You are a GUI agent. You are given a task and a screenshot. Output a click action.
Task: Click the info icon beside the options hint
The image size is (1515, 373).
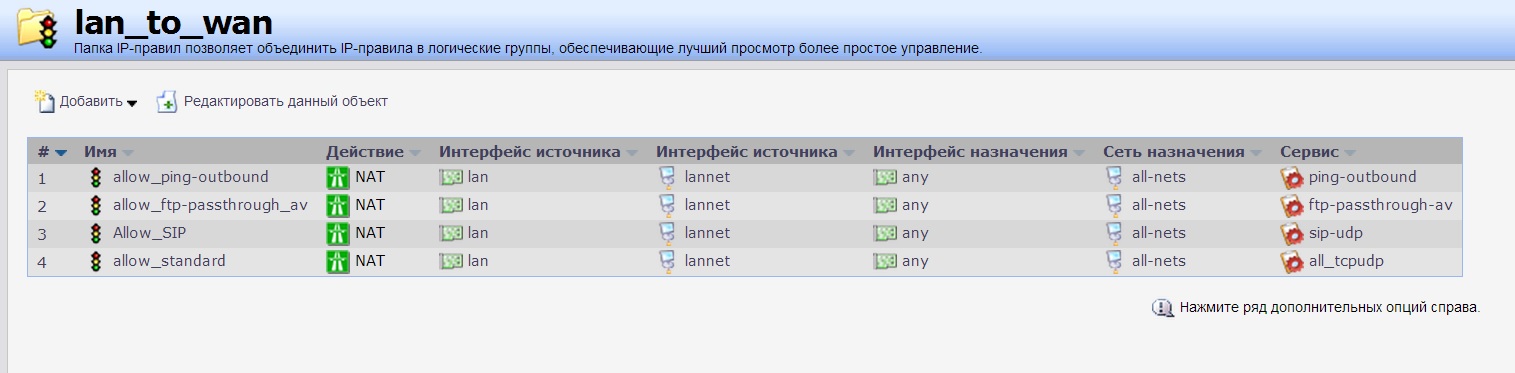coord(1162,307)
